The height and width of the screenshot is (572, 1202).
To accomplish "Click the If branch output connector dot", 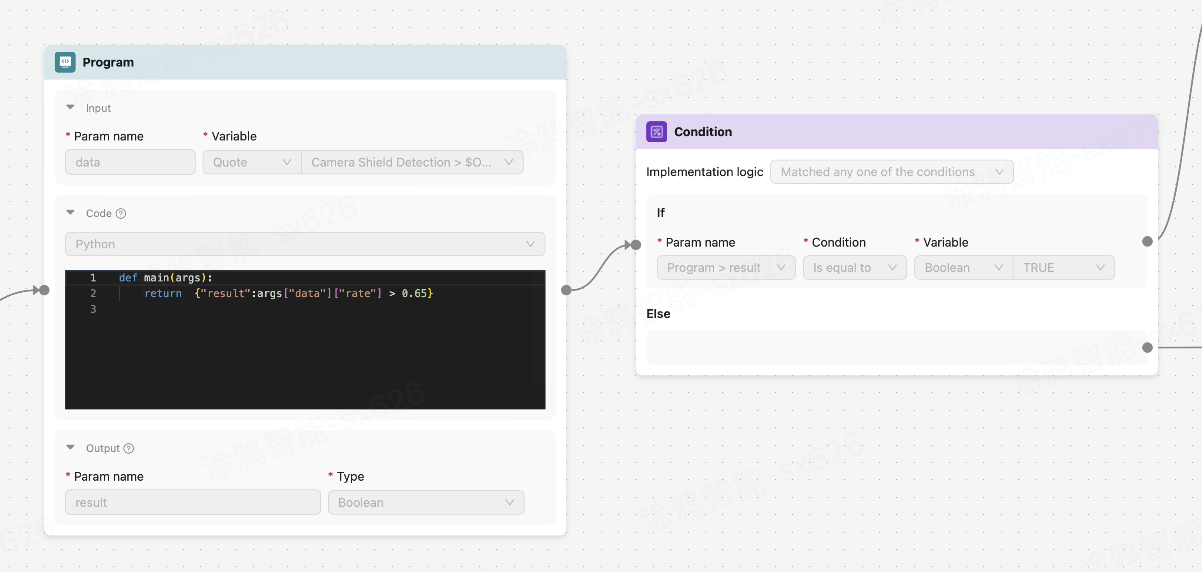I will [1148, 241].
